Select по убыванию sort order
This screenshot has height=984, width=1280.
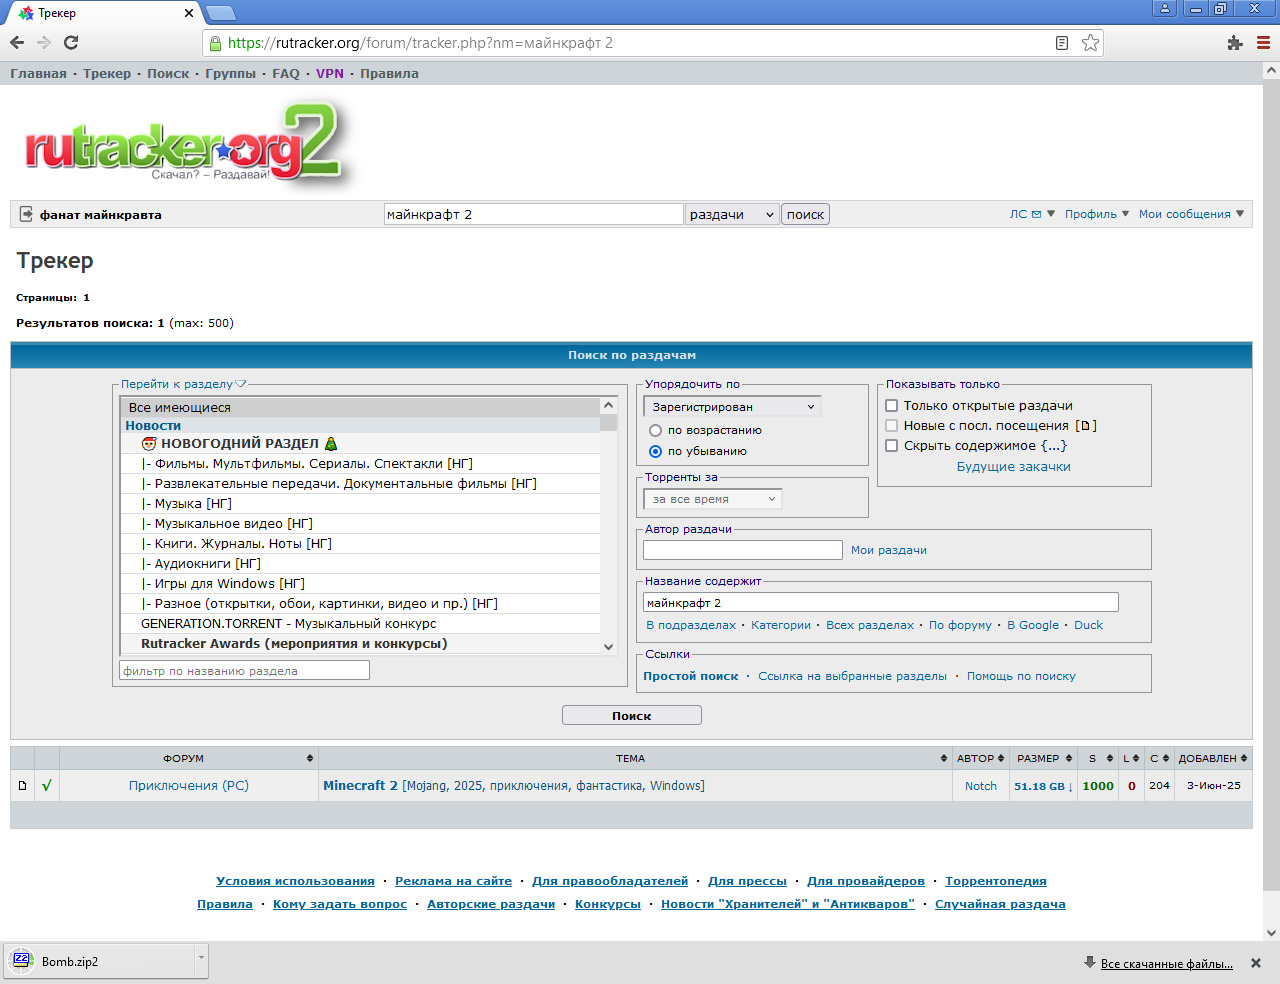(656, 452)
